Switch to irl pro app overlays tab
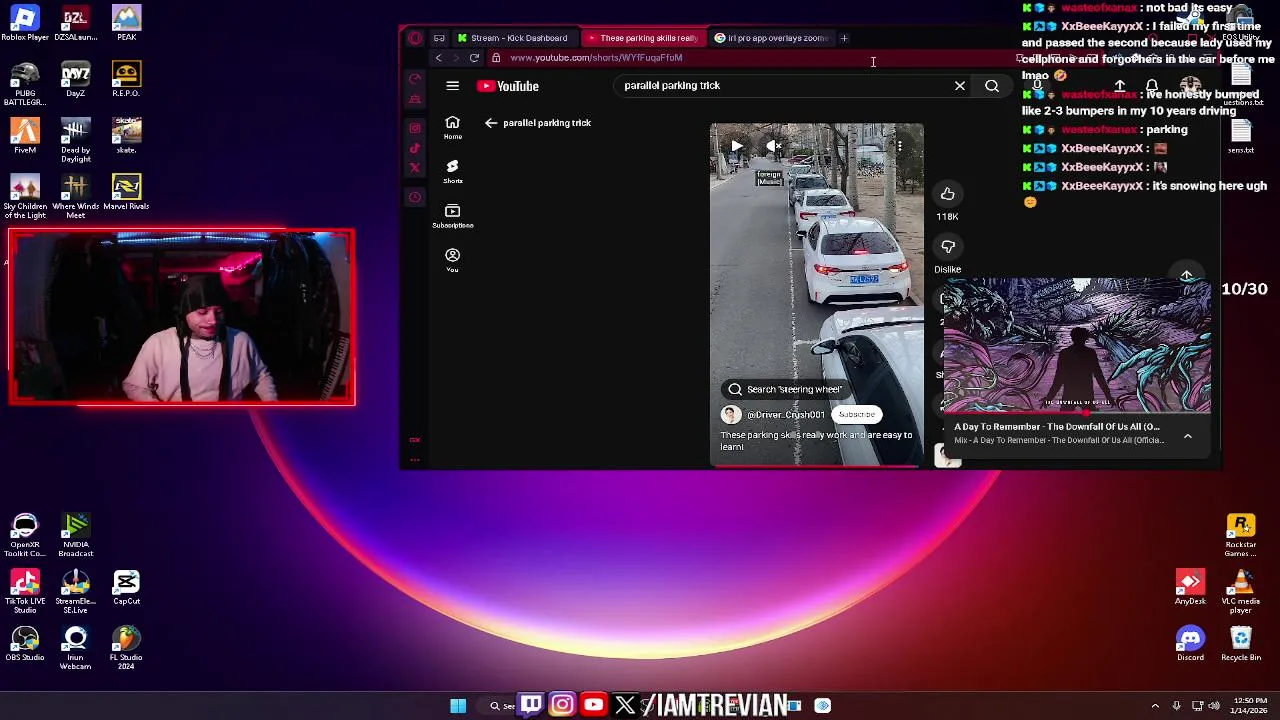 [771, 38]
